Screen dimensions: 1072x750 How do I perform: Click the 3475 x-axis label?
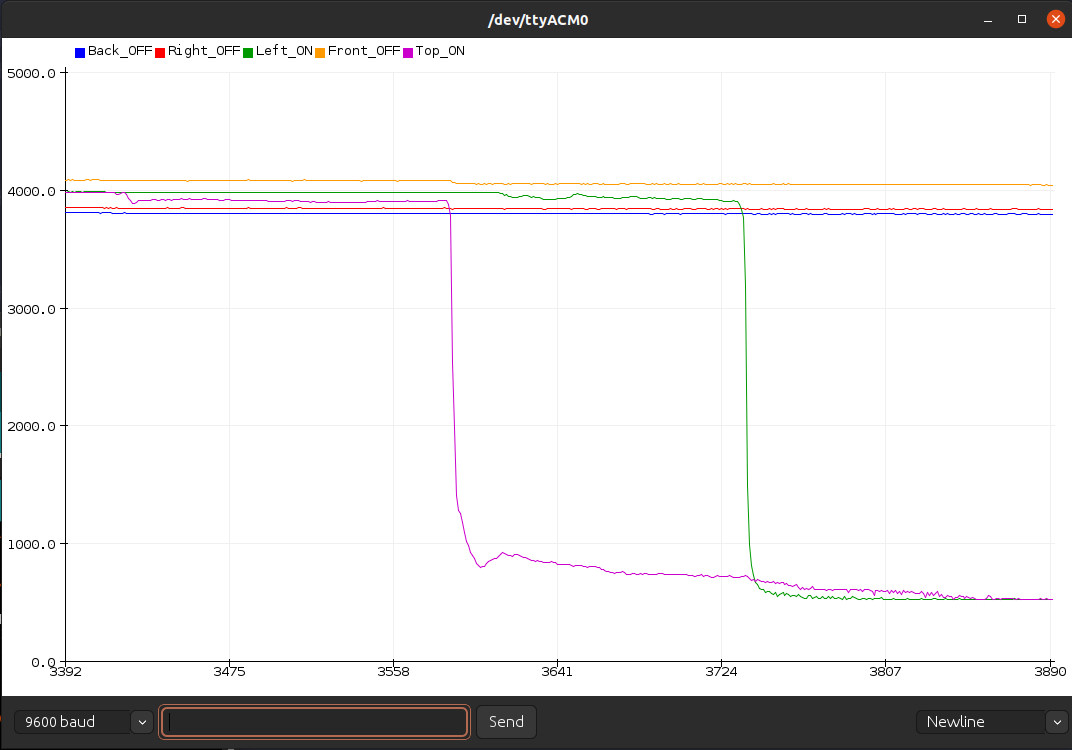tap(229, 671)
